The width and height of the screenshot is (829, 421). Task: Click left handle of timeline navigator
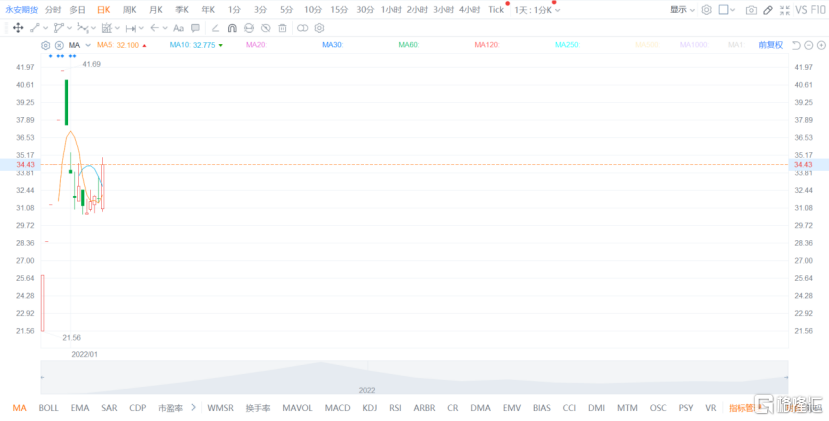point(42,377)
